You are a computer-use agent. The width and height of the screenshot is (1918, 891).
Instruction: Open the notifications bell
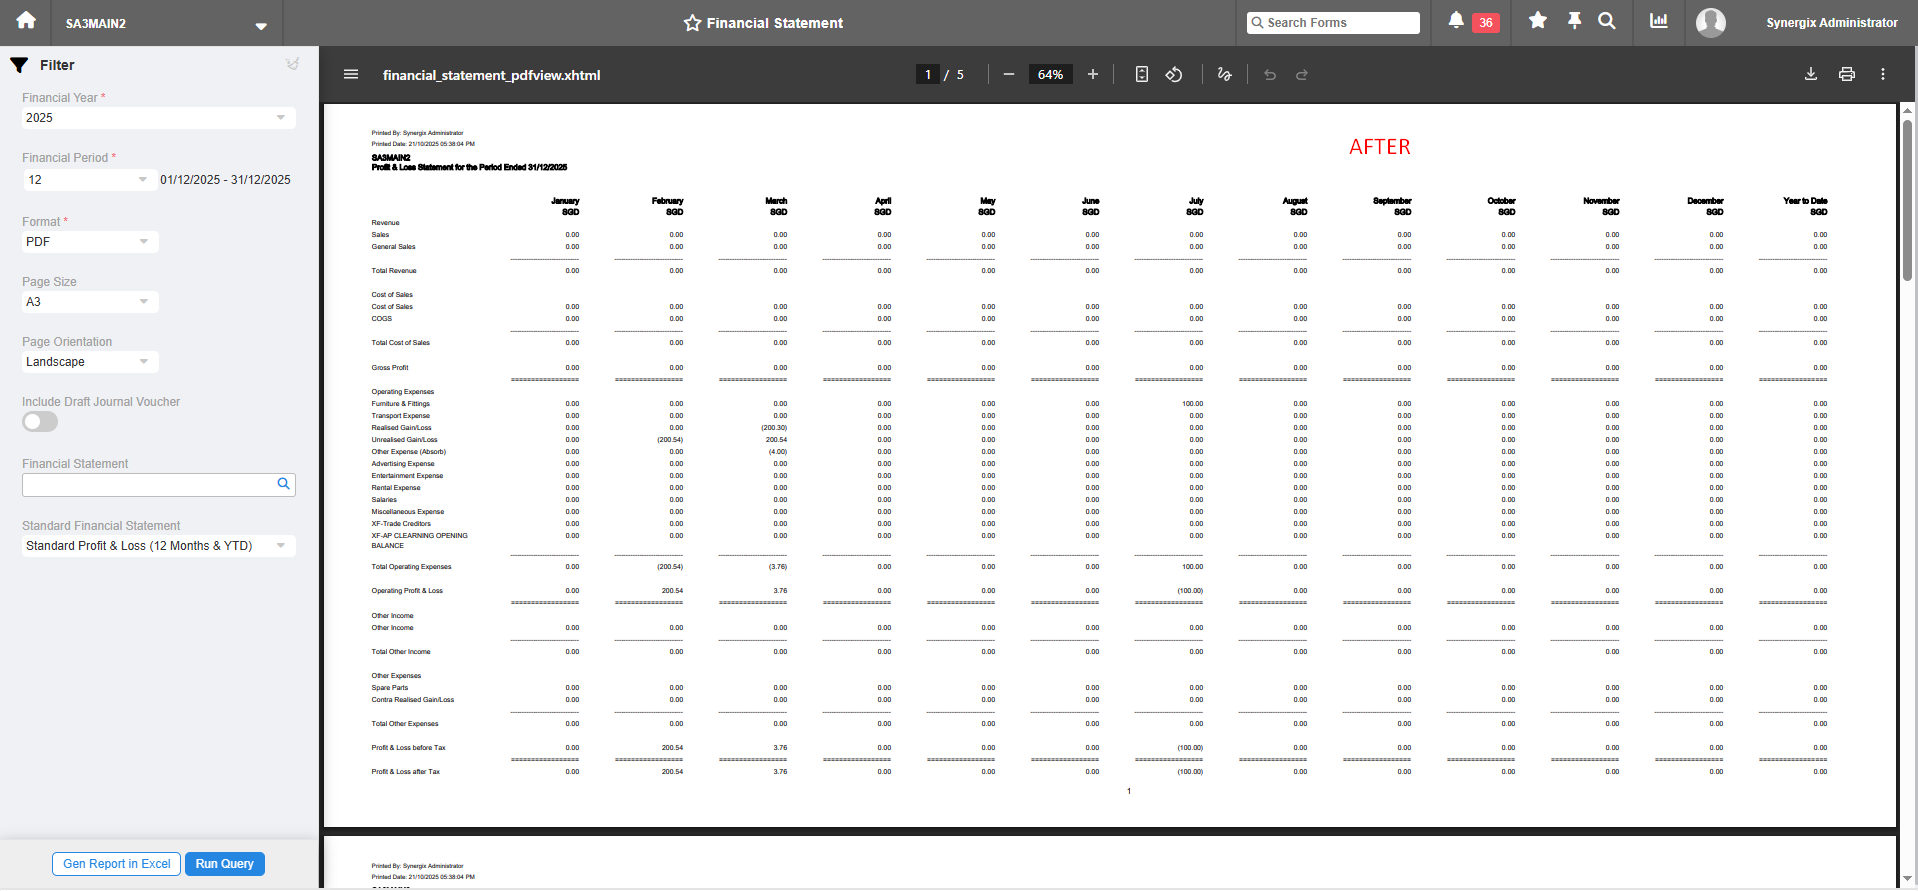pos(1456,21)
